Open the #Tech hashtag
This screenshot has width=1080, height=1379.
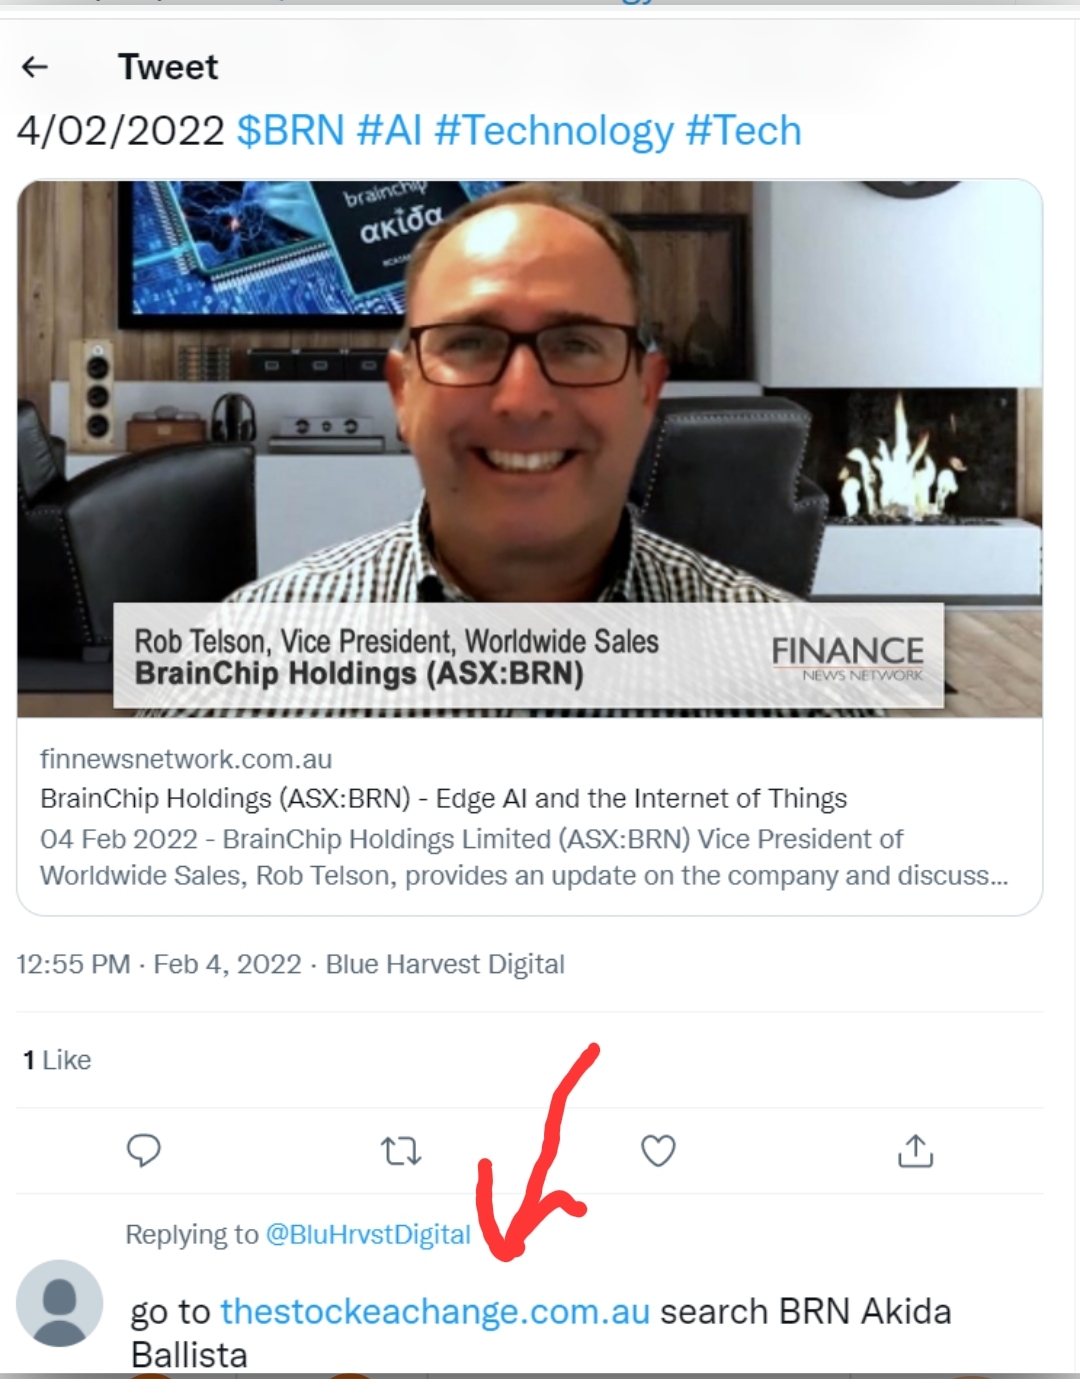[x=744, y=131]
